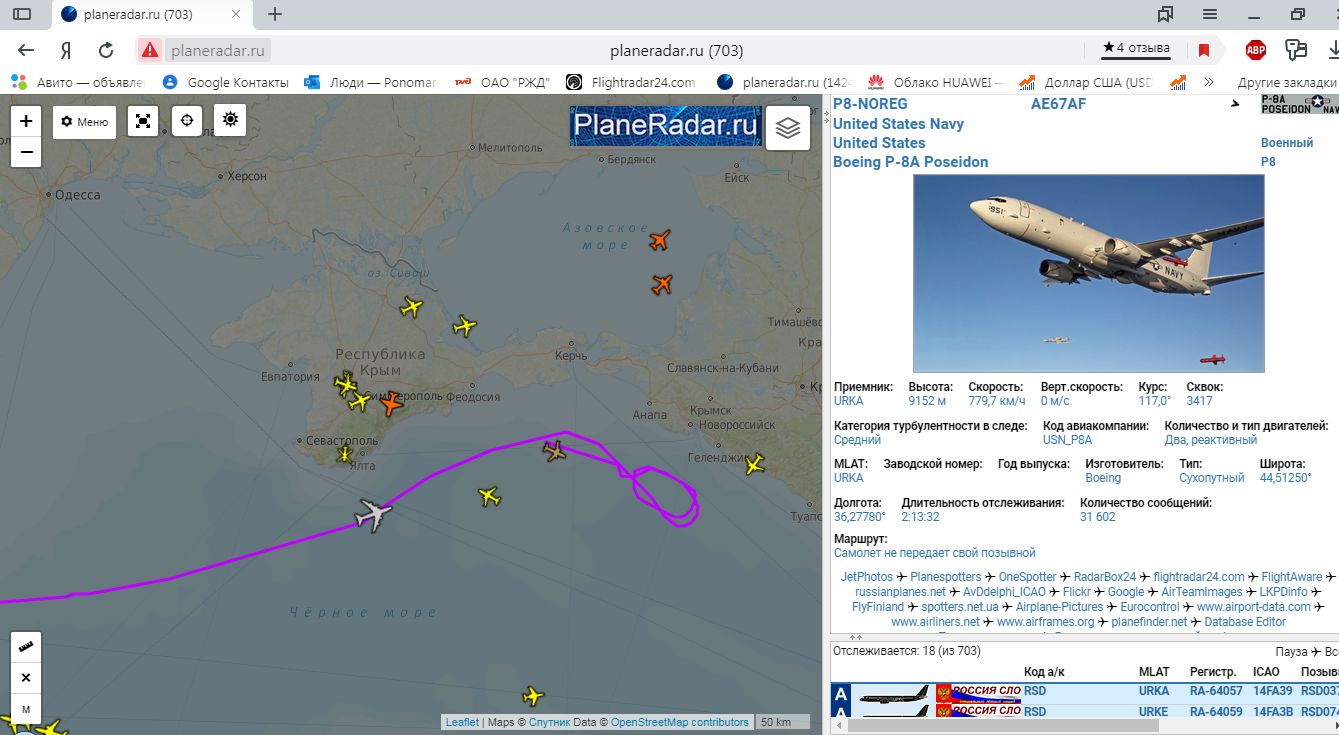Click the P8-NOREG registration link
The height and width of the screenshot is (735, 1339).
[870, 104]
